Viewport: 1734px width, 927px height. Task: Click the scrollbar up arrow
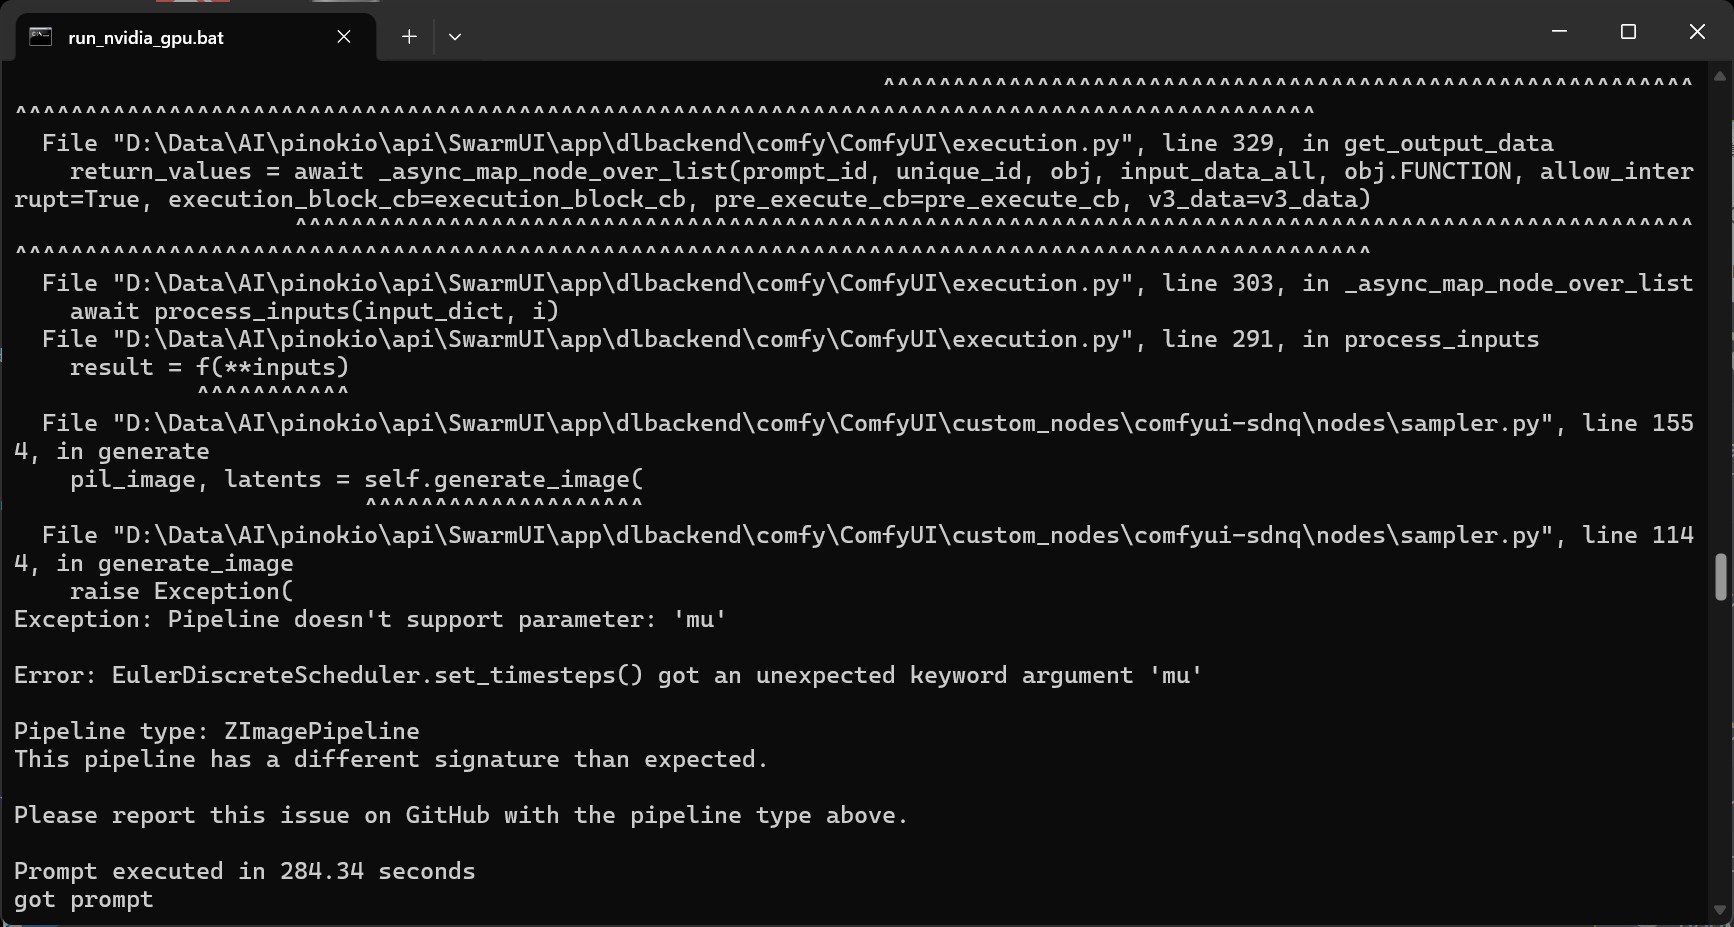[x=1720, y=76]
